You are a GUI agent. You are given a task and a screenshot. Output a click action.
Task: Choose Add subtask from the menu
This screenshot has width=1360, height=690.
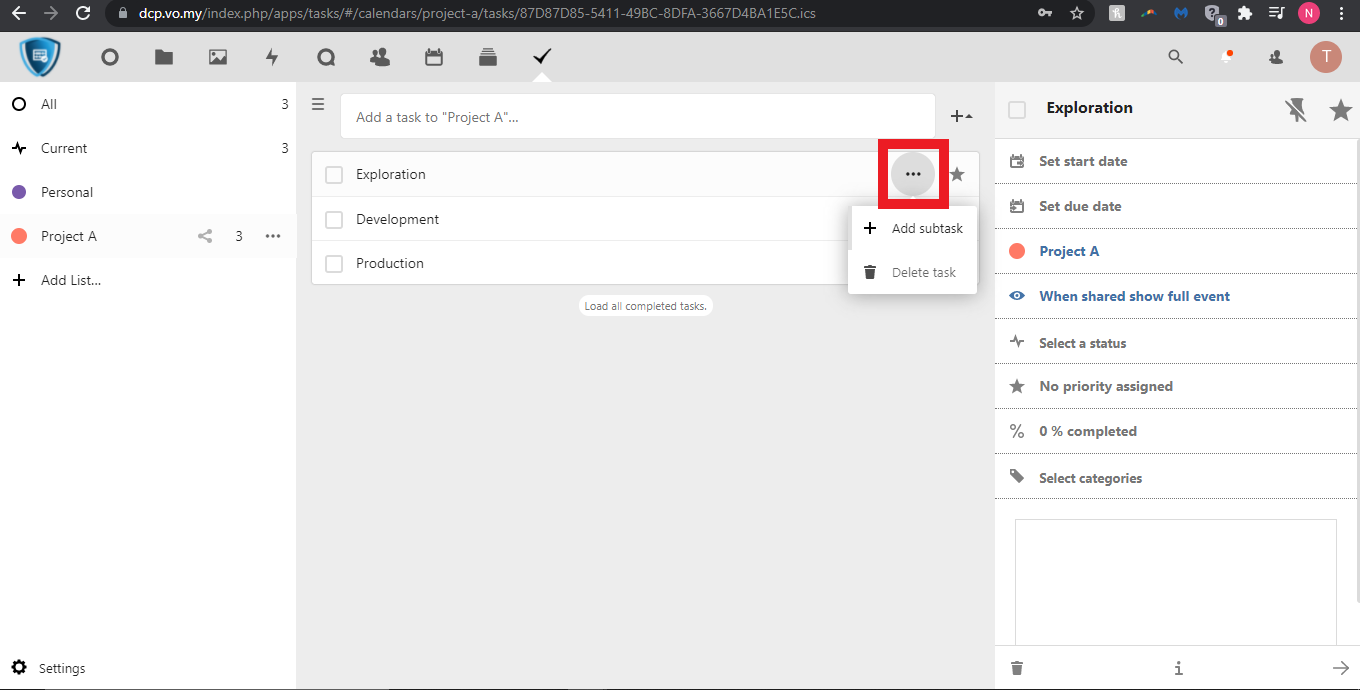(x=926, y=228)
